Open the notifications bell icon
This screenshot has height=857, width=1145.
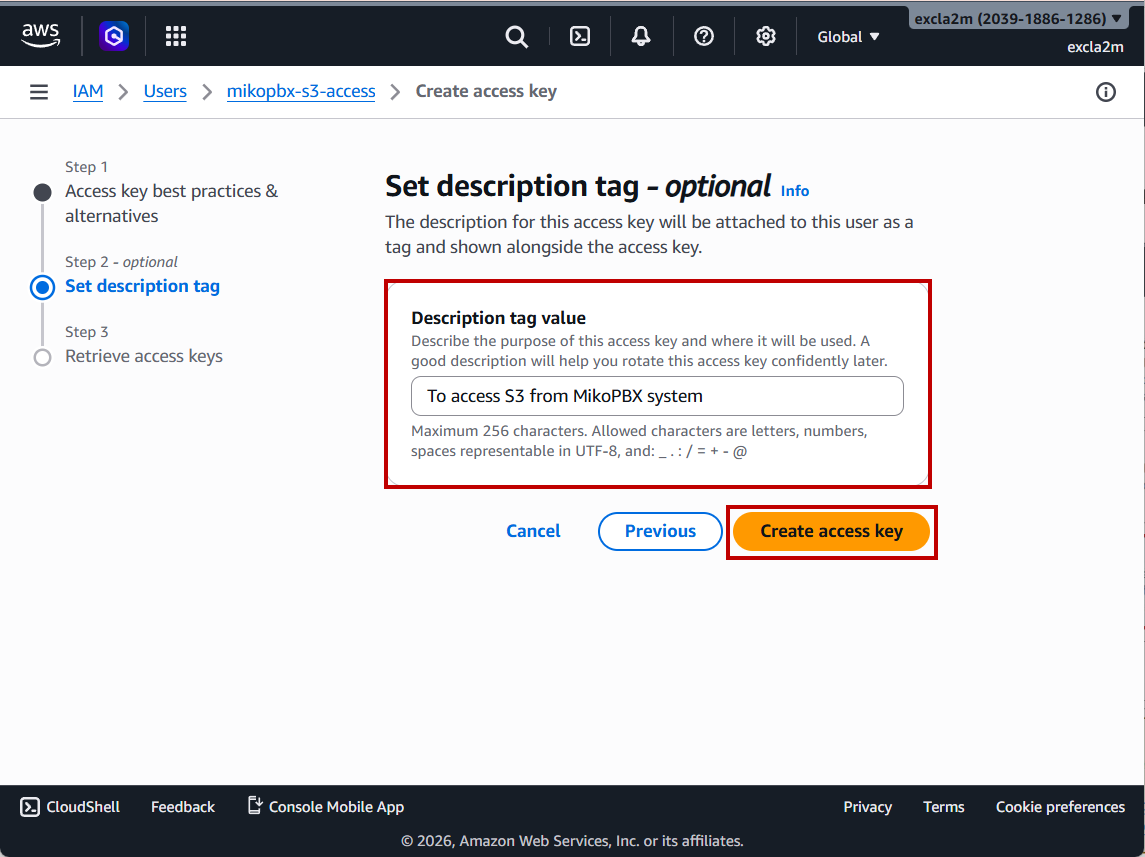[x=641, y=37]
